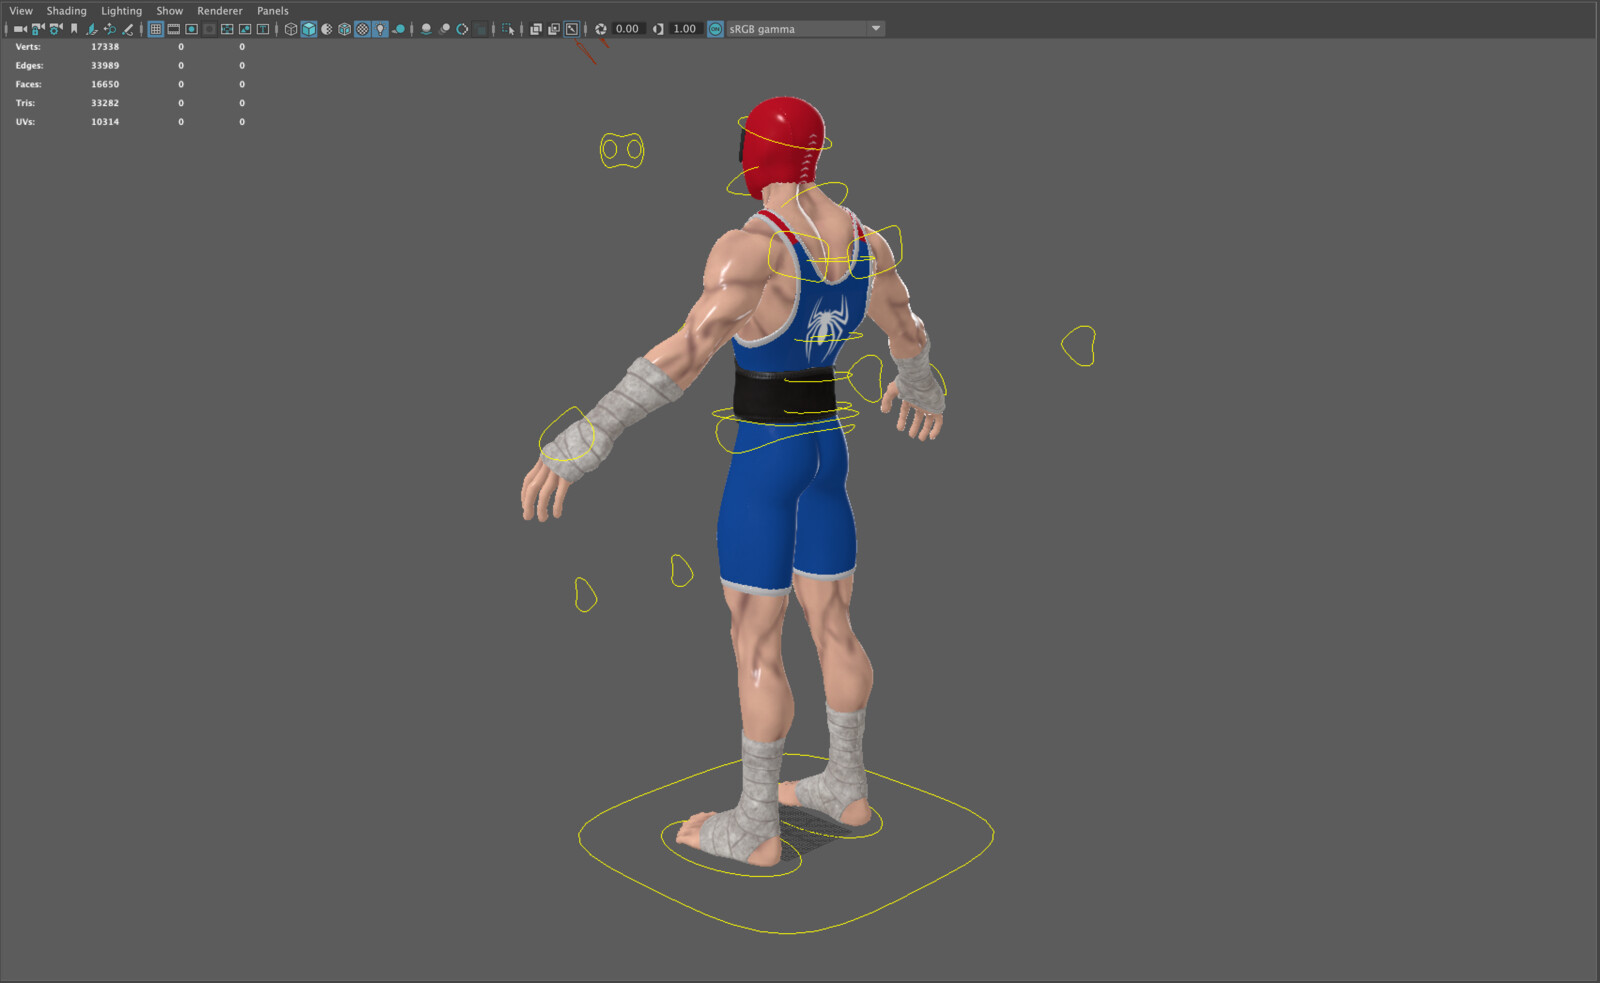Click the Faces: label
Image resolution: width=1600 pixels, height=983 pixels.
[x=28, y=85]
